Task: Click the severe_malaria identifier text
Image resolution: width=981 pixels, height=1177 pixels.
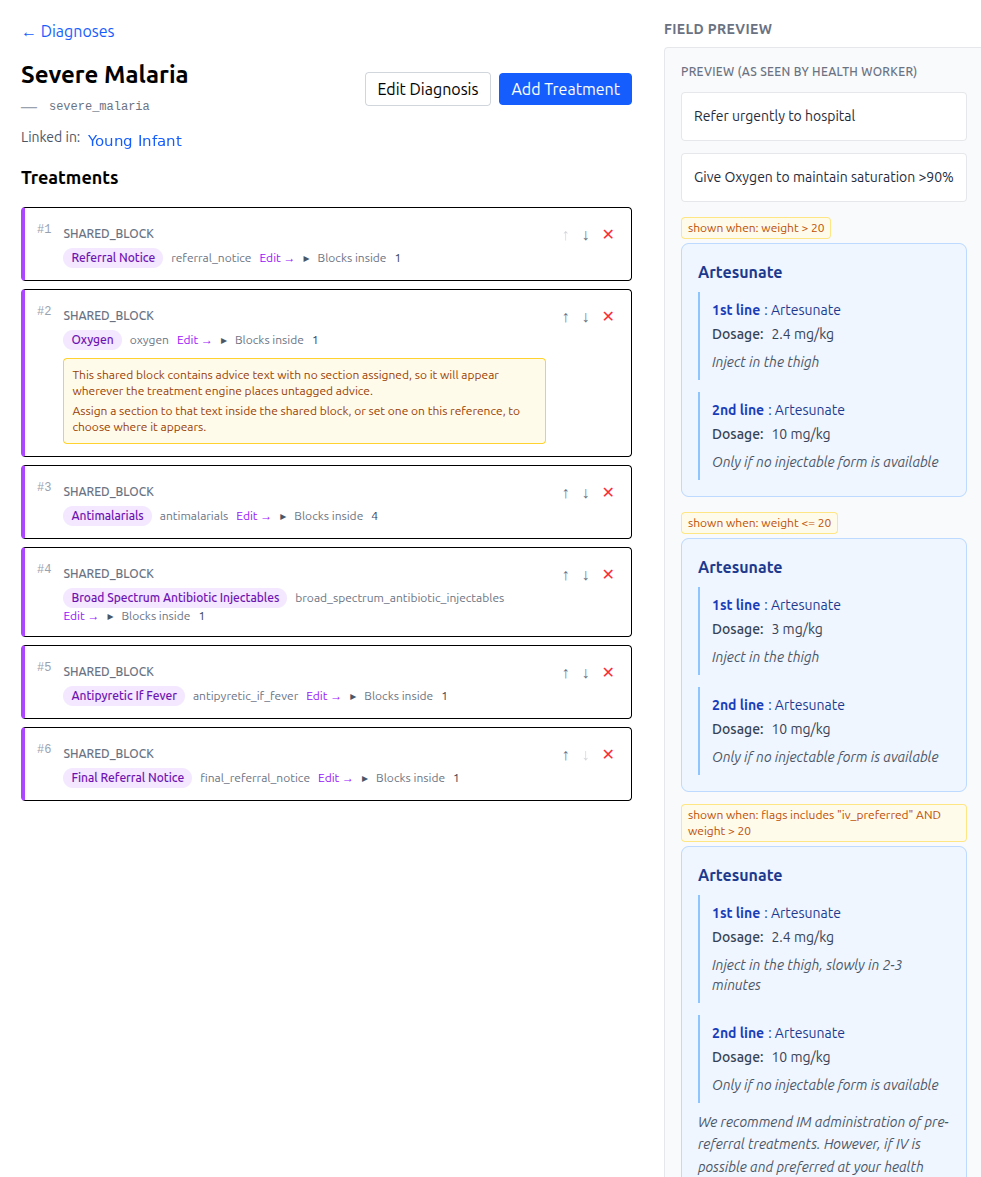Action: tap(99, 107)
